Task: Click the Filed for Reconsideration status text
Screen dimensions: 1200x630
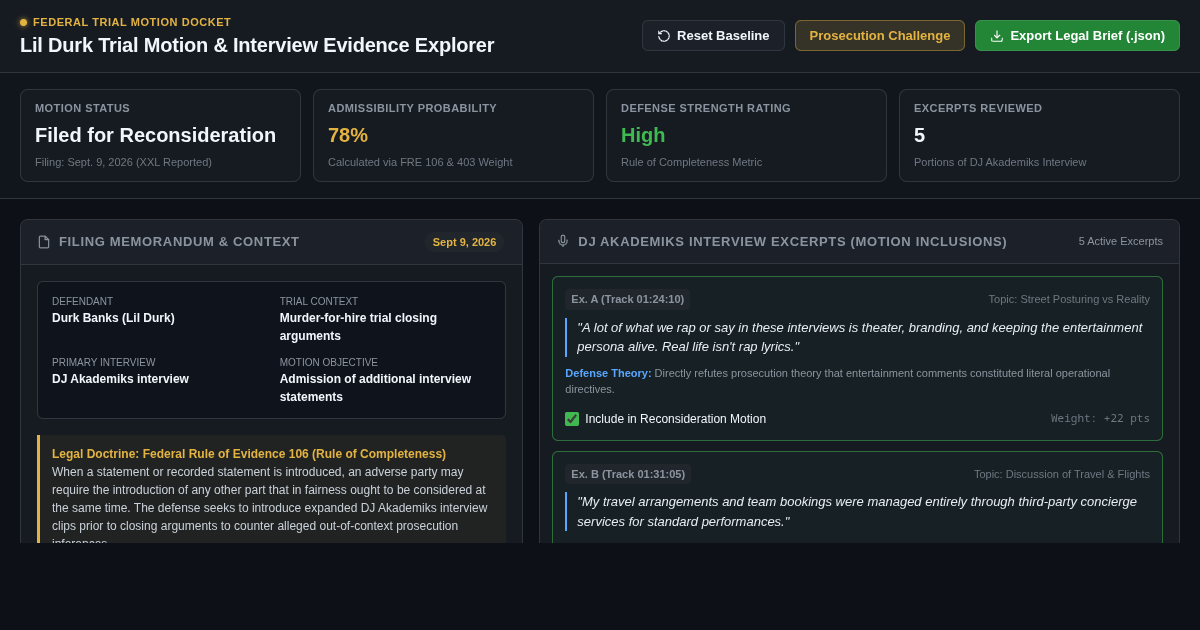Action: coord(155,135)
